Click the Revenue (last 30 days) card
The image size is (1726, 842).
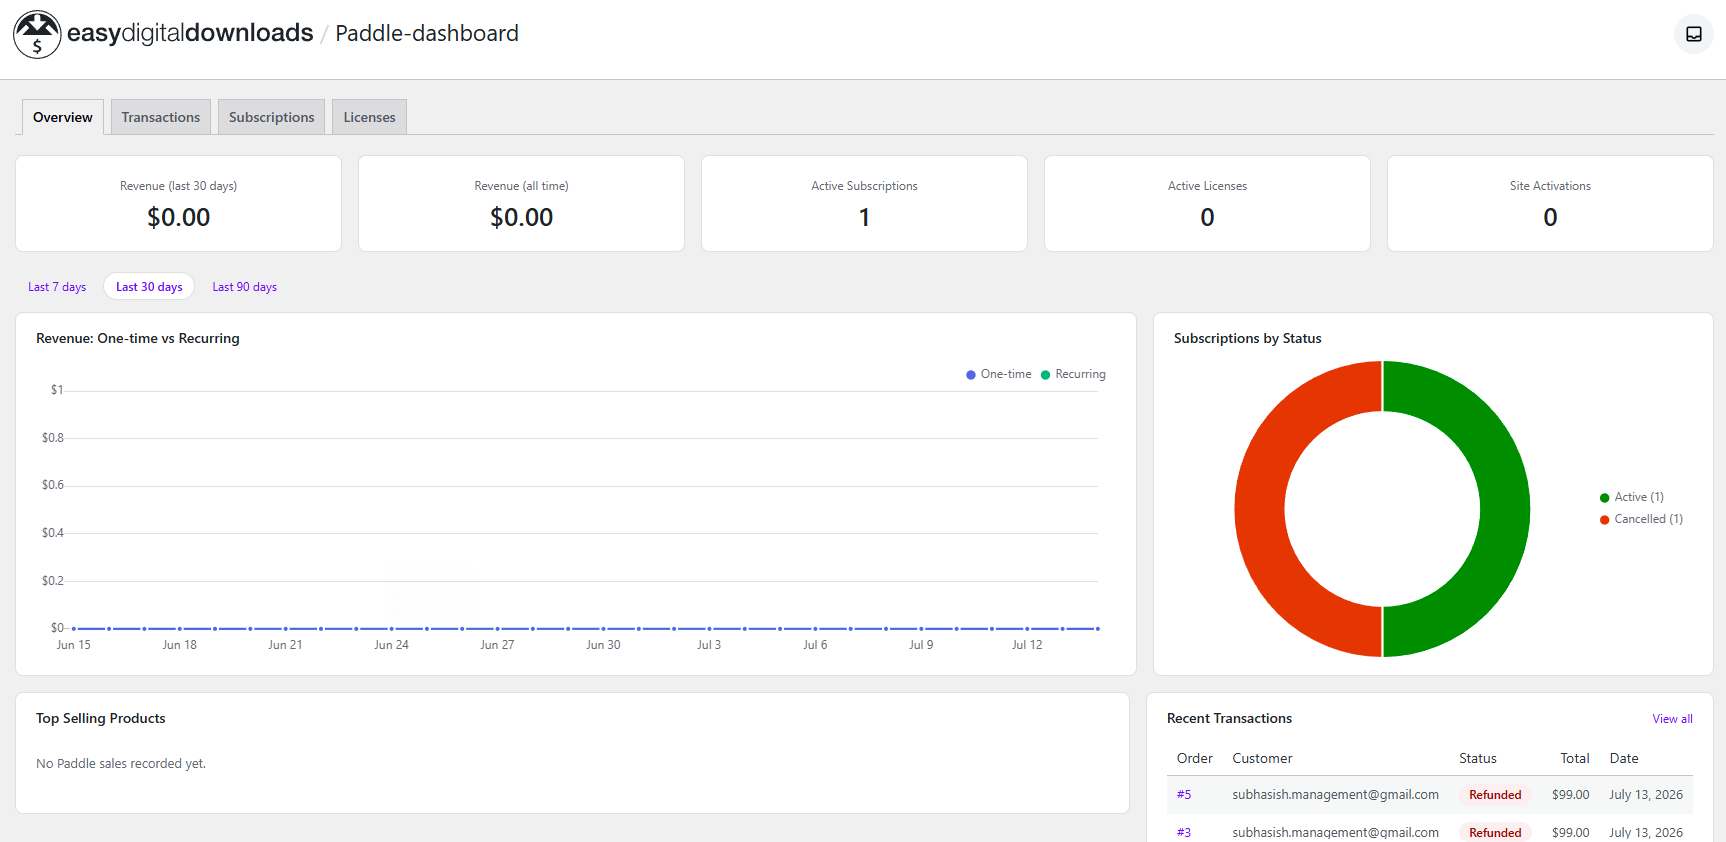click(179, 203)
